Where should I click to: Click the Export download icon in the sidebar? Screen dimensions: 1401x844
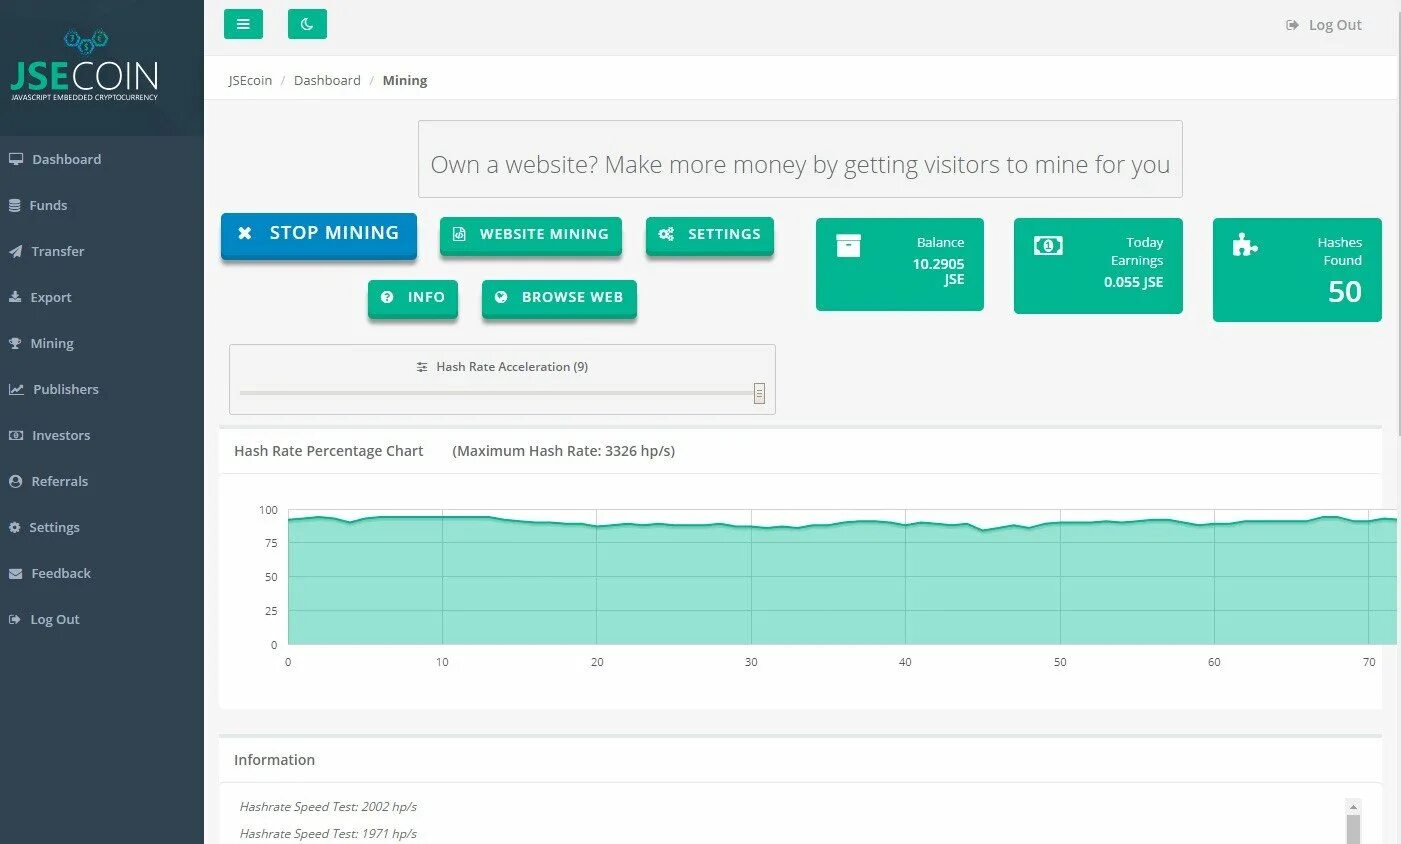(x=15, y=297)
